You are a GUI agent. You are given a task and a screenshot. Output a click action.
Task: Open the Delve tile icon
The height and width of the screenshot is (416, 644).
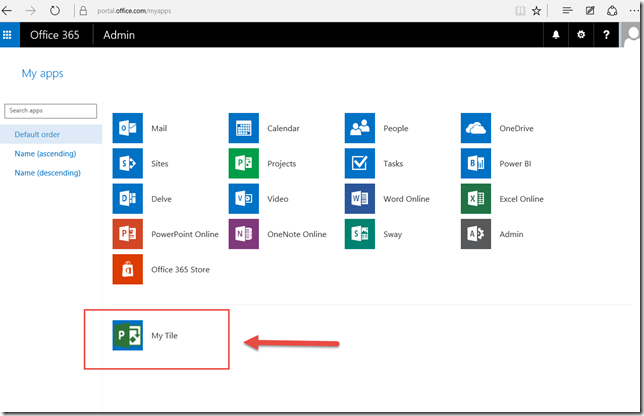point(128,199)
